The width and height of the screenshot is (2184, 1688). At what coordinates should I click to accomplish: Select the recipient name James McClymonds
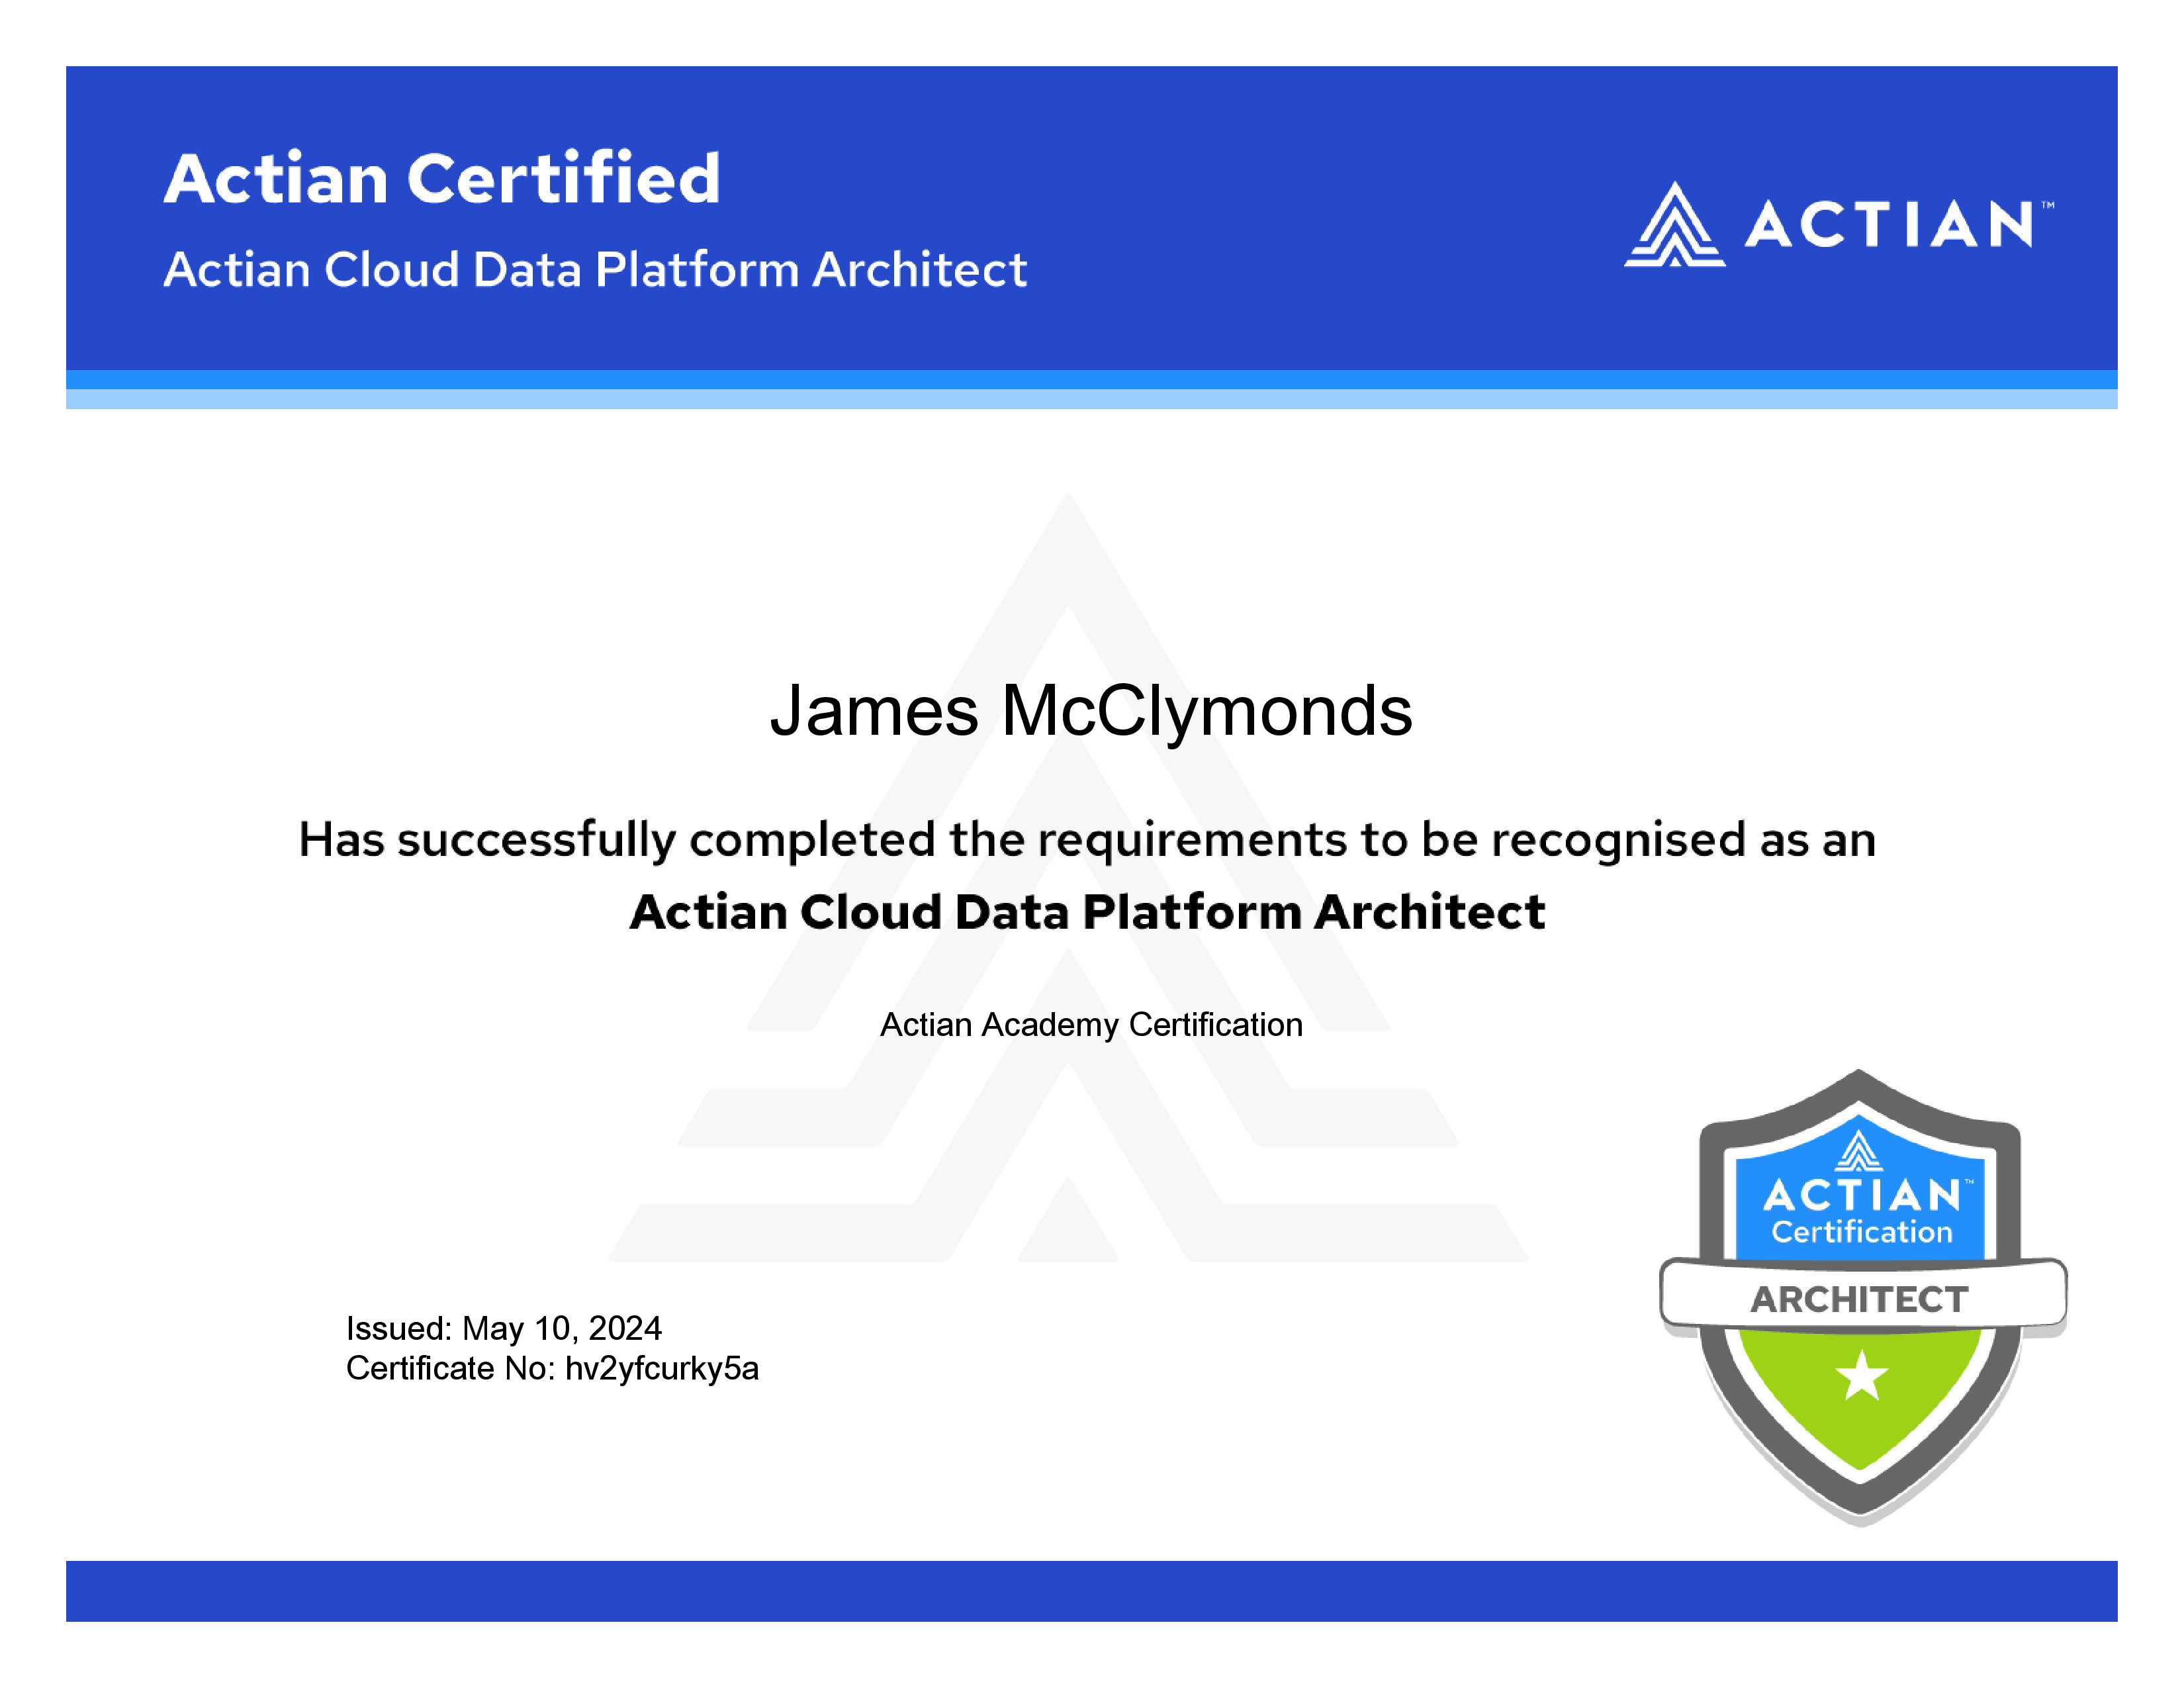(1091, 711)
